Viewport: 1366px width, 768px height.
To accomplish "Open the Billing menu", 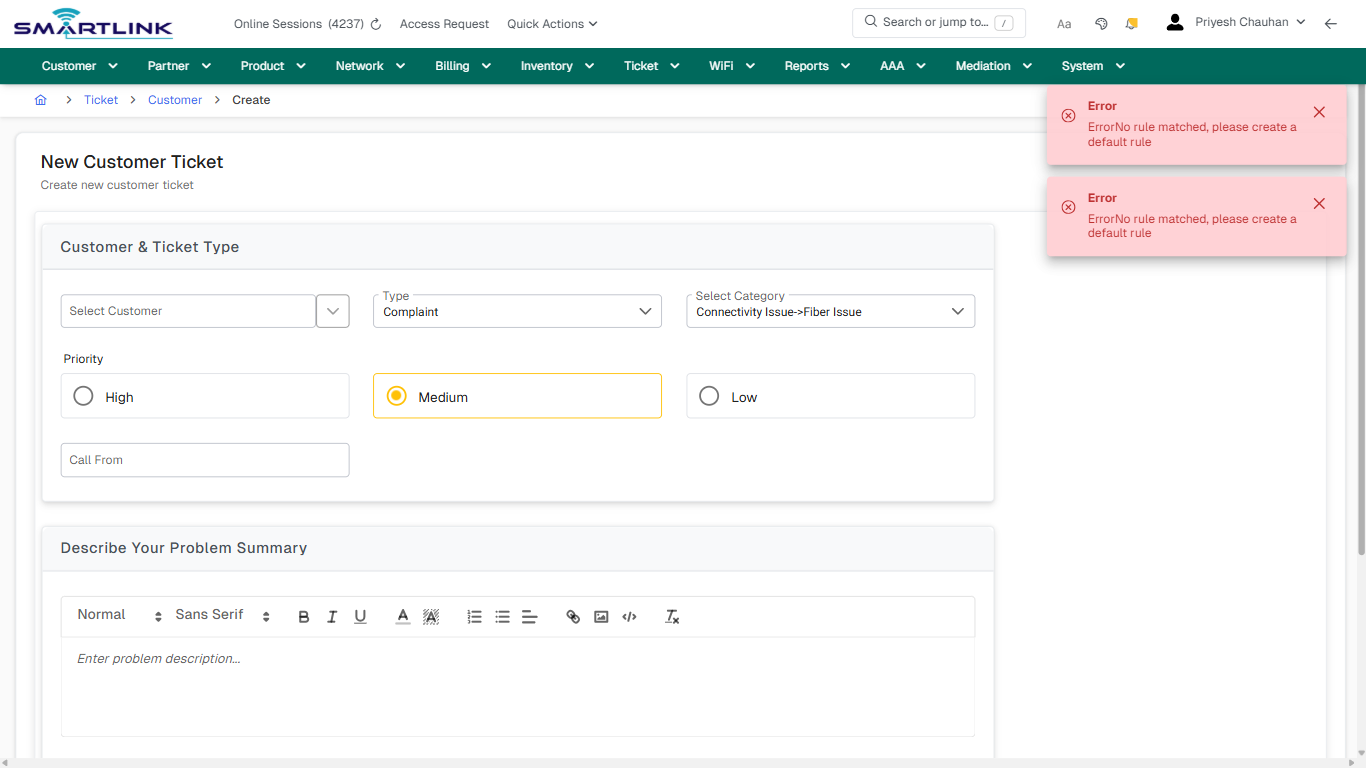I will 453,65.
